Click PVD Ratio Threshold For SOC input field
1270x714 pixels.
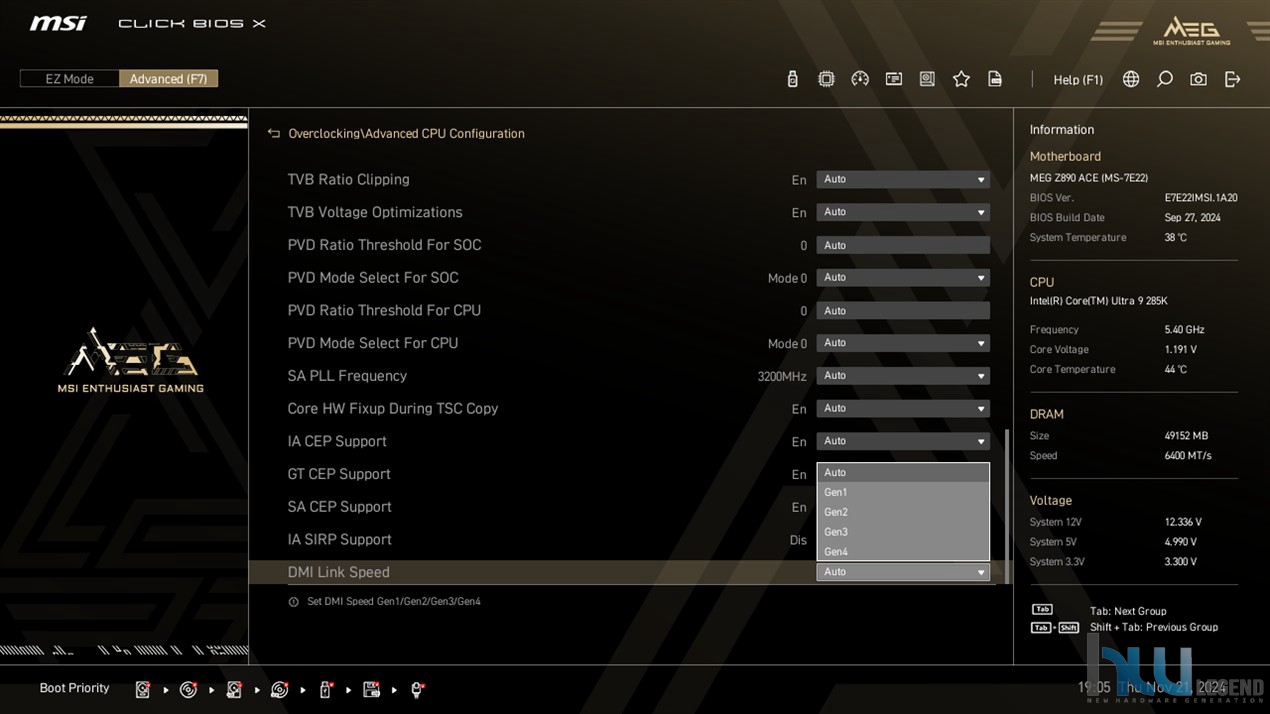(903, 245)
